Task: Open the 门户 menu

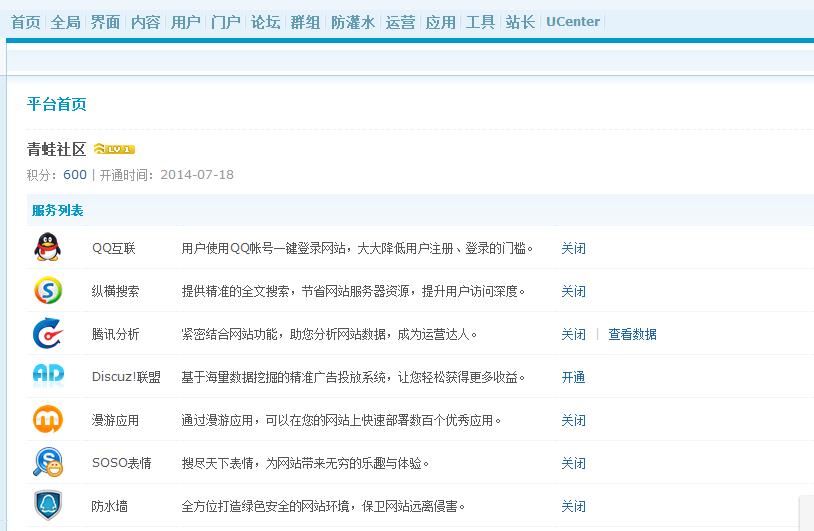Action: point(225,22)
